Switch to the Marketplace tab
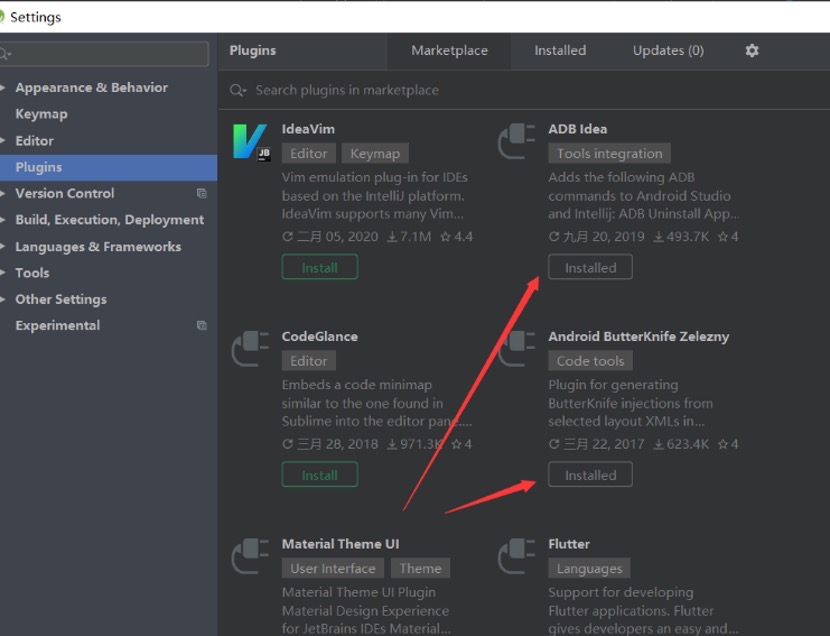The width and height of the screenshot is (830, 636). (x=449, y=51)
